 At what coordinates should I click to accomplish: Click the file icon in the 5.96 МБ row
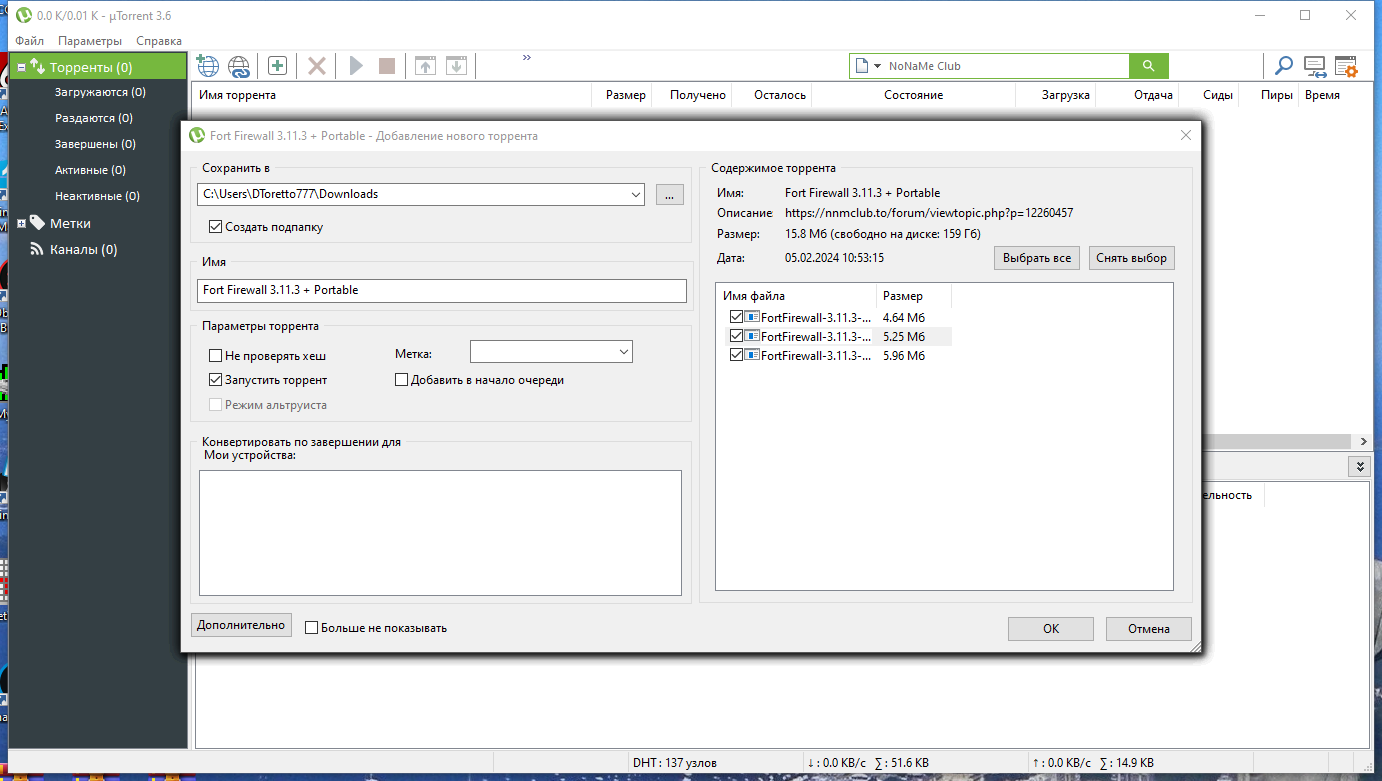[x=752, y=355]
